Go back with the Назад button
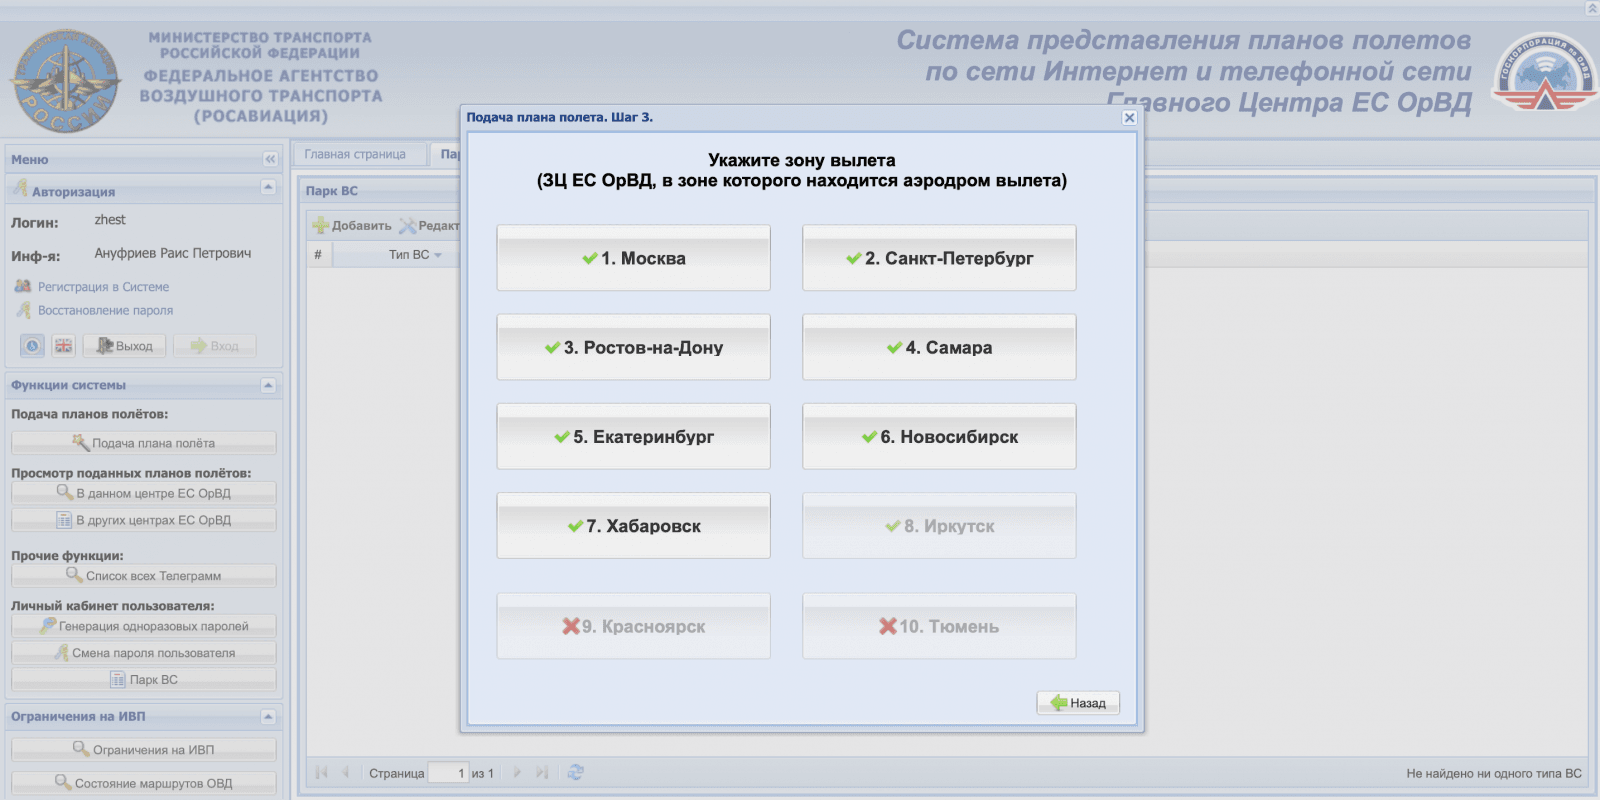This screenshot has width=1600, height=800. point(1078,703)
